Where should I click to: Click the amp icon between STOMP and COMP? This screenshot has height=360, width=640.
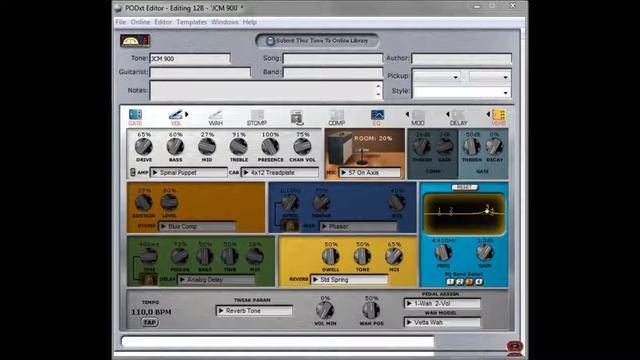point(297,118)
